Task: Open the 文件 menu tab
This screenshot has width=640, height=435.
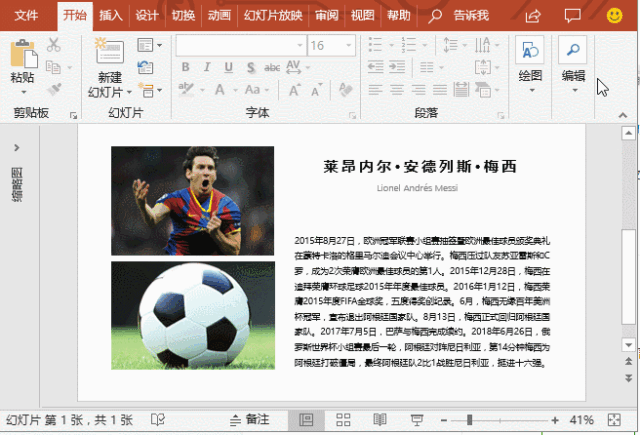Action: coord(26,16)
